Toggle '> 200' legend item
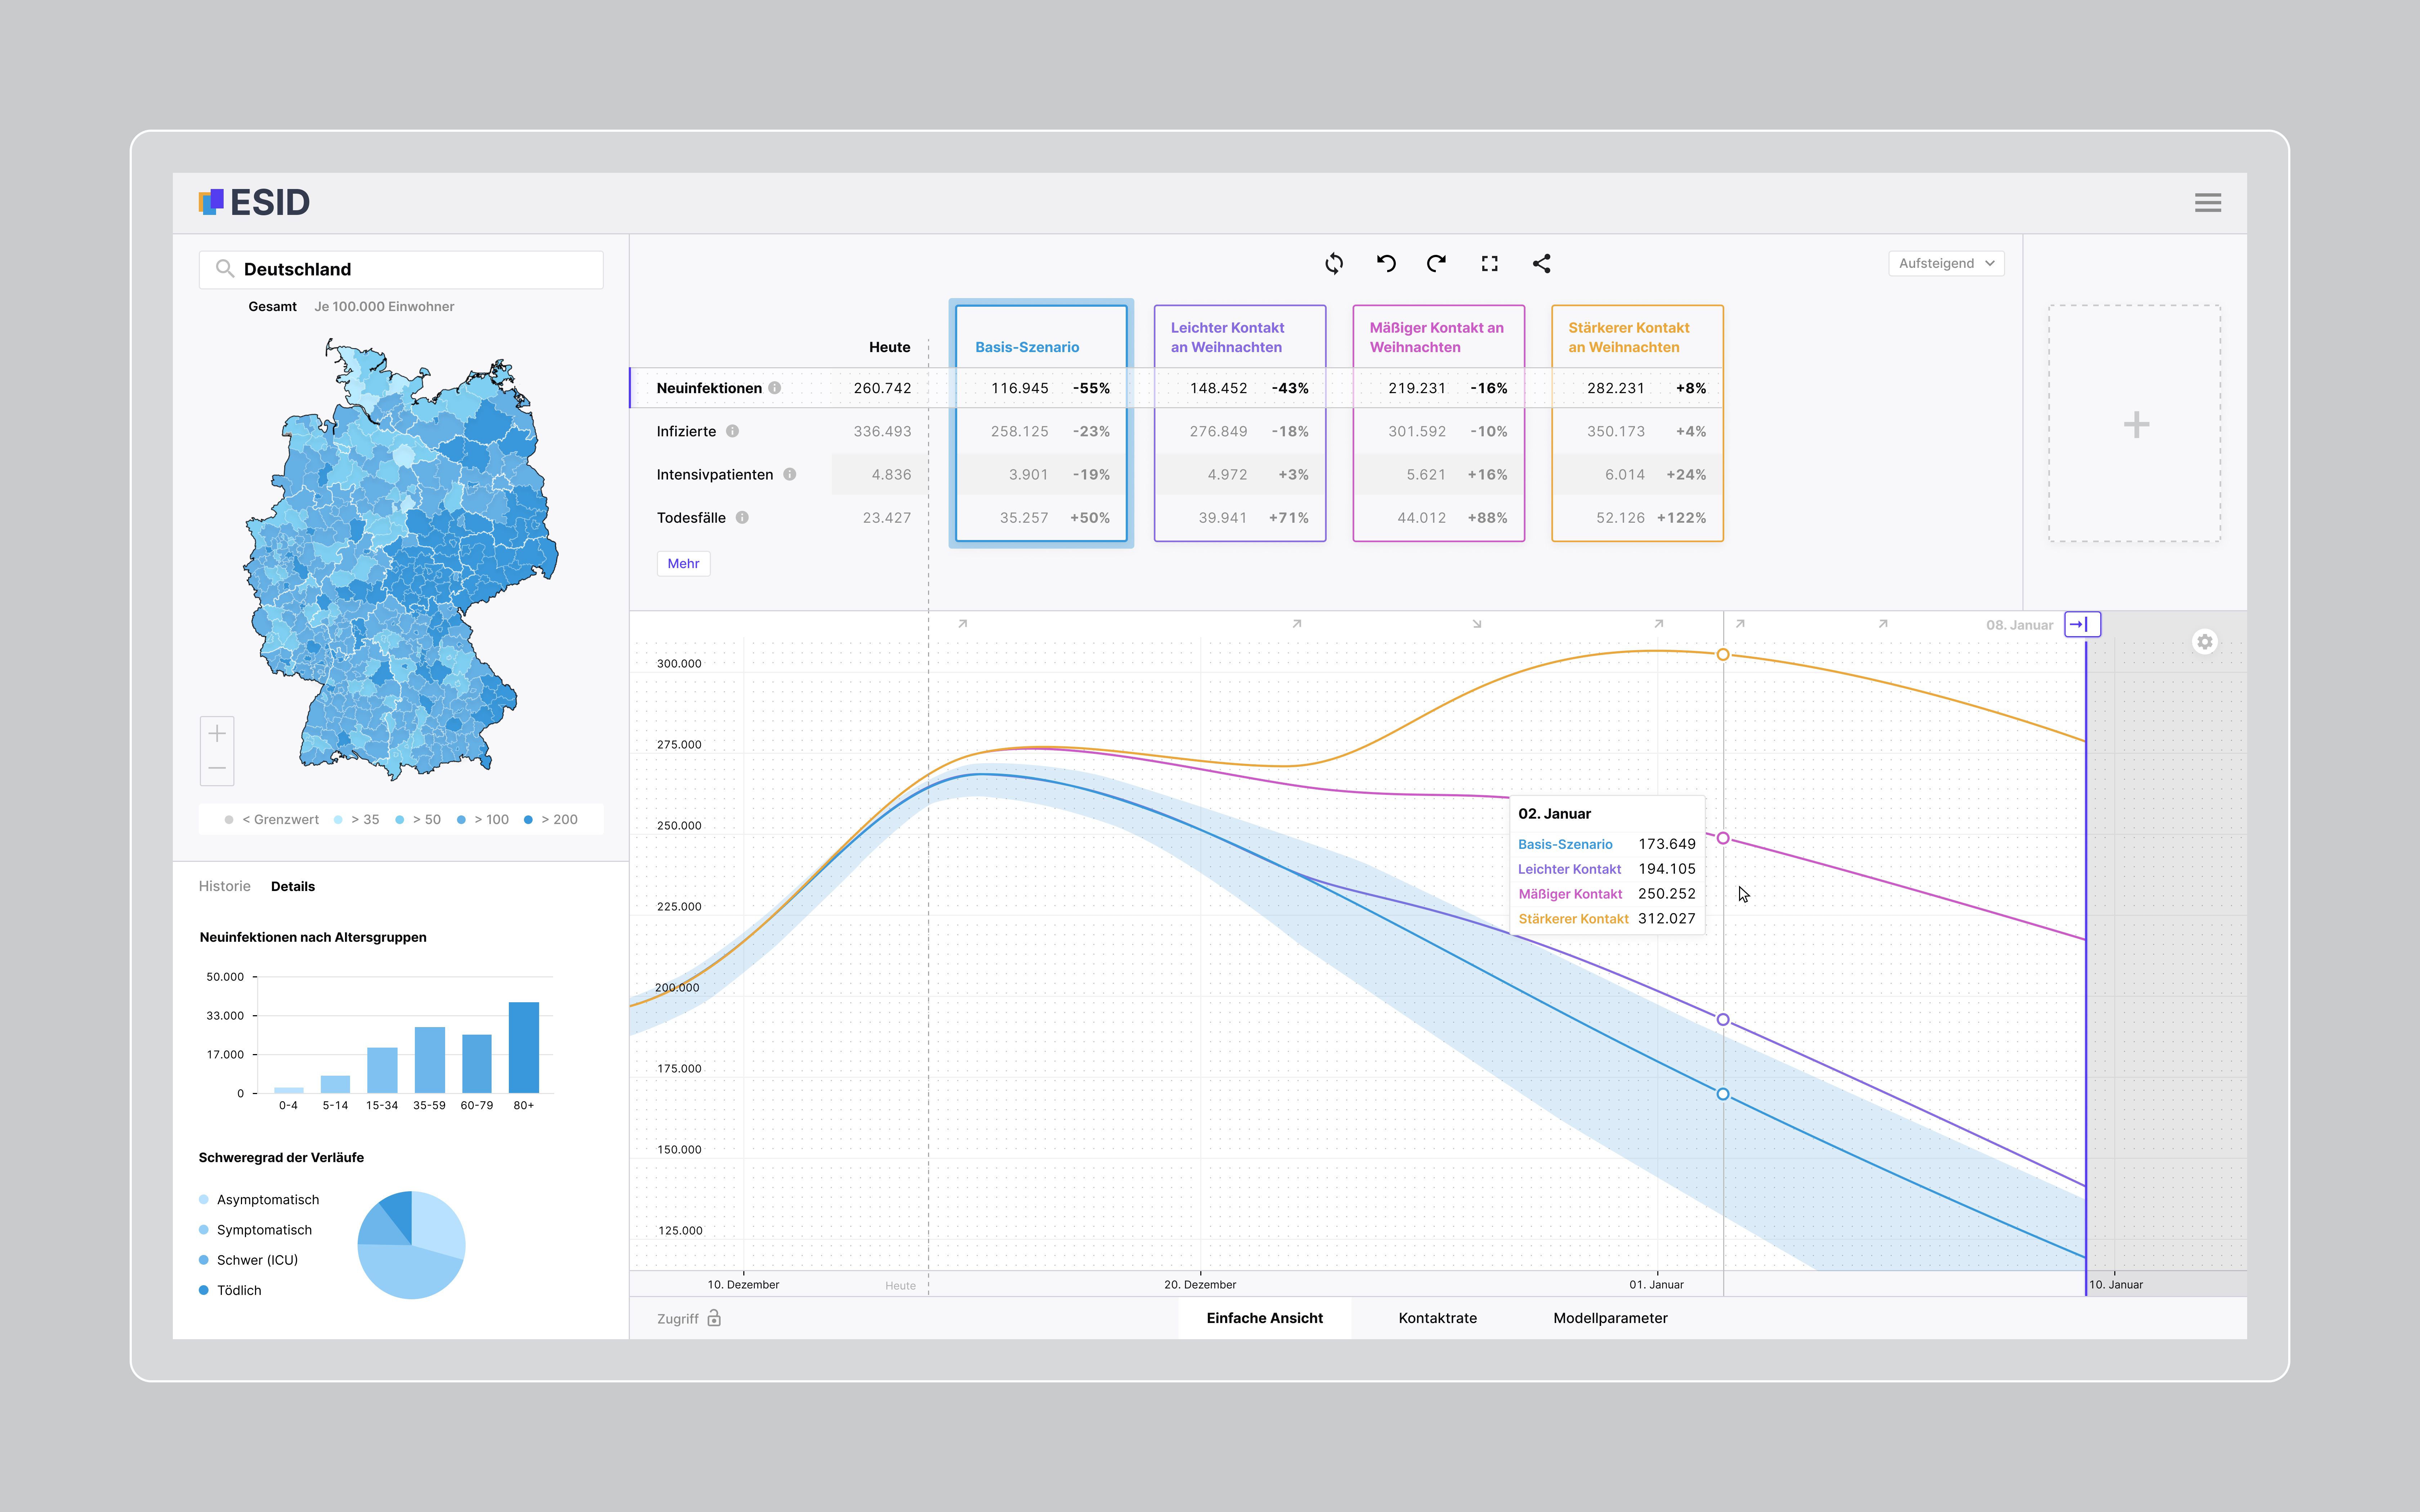This screenshot has width=2420, height=1512. click(551, 820)
